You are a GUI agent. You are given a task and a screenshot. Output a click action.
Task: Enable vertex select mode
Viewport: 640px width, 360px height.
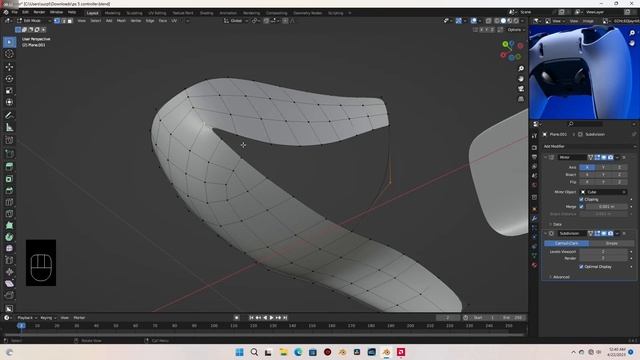pos(57,21)
